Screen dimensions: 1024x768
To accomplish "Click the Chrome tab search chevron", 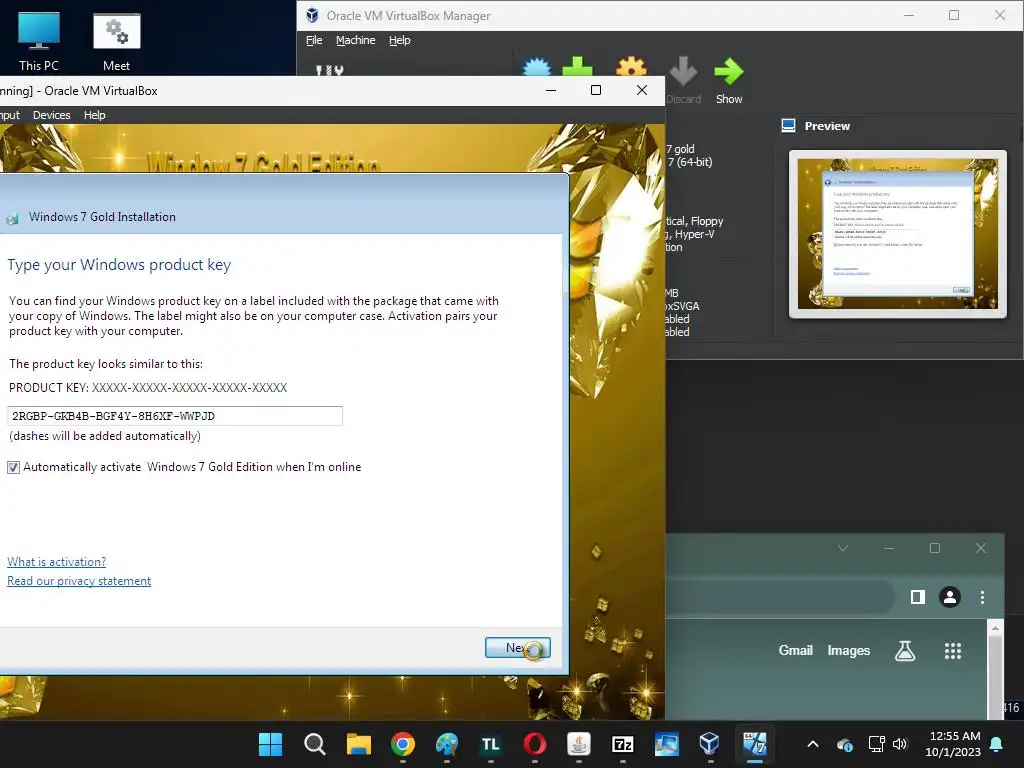I will pyautogui.click(x=843, y=549).
